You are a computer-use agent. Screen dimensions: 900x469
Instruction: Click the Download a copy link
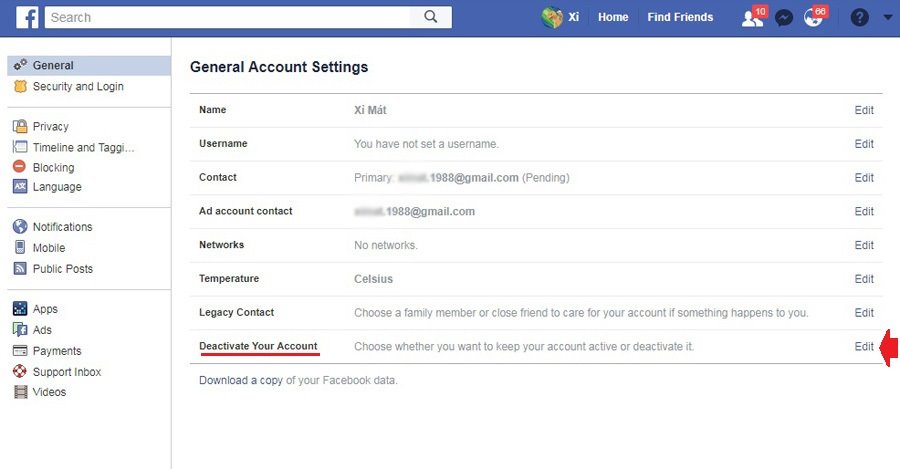[241, 380]
